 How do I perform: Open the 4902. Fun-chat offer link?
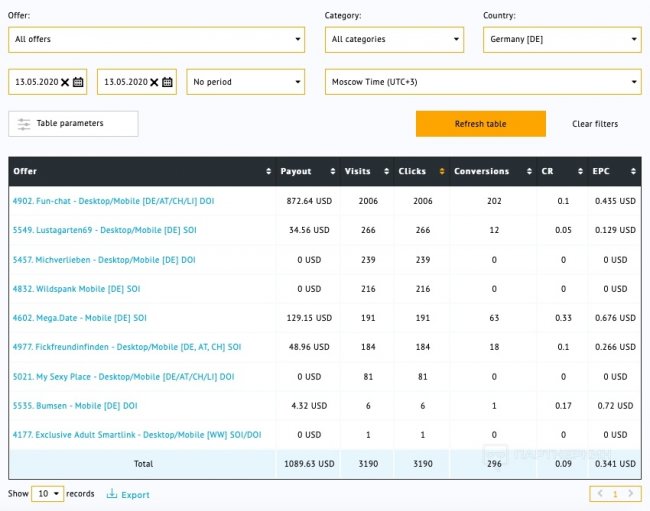click(113, 201)
